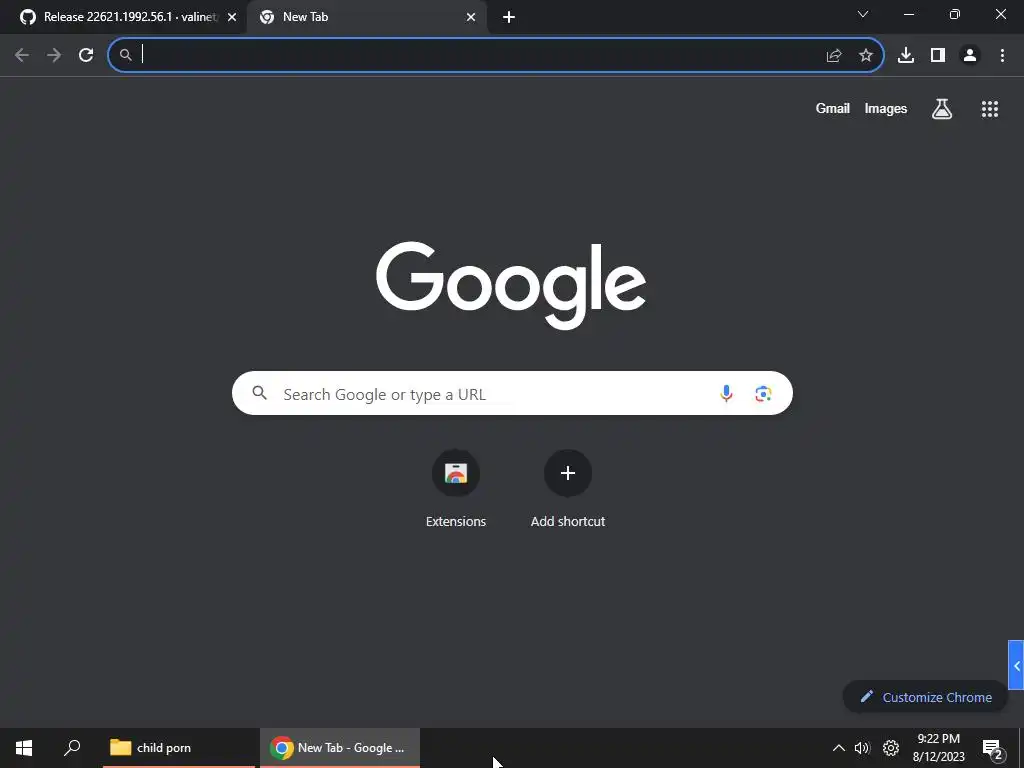1024x768 pixels.
Task: Click the share this page icon
Action: (834, 56)
